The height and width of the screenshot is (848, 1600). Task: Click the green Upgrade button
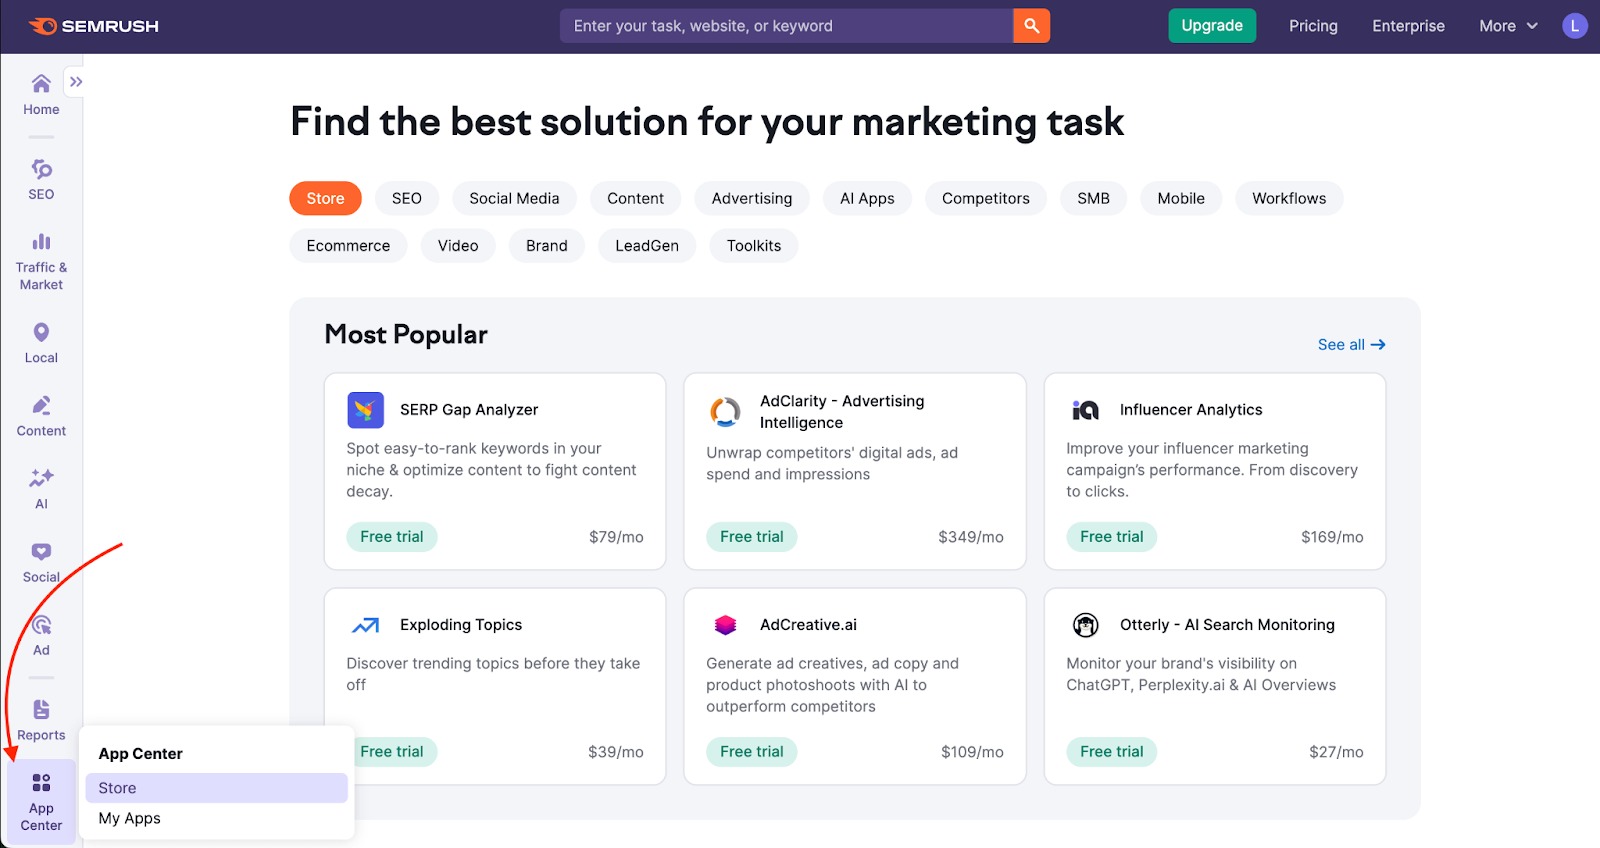coord(1211,26)
